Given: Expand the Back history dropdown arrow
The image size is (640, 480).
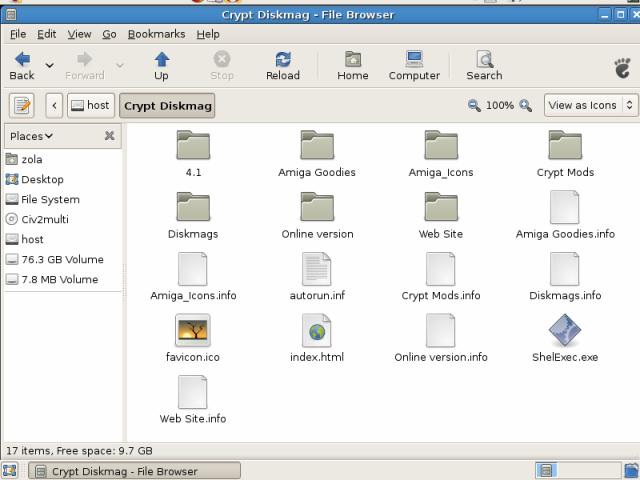Looking at the screenshot, I should point(50,66).
